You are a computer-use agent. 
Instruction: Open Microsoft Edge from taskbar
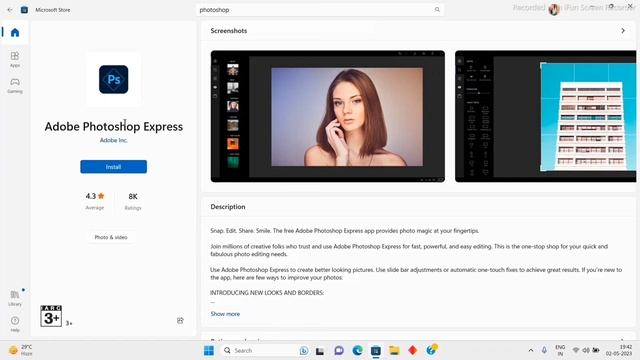coord(358,351)
